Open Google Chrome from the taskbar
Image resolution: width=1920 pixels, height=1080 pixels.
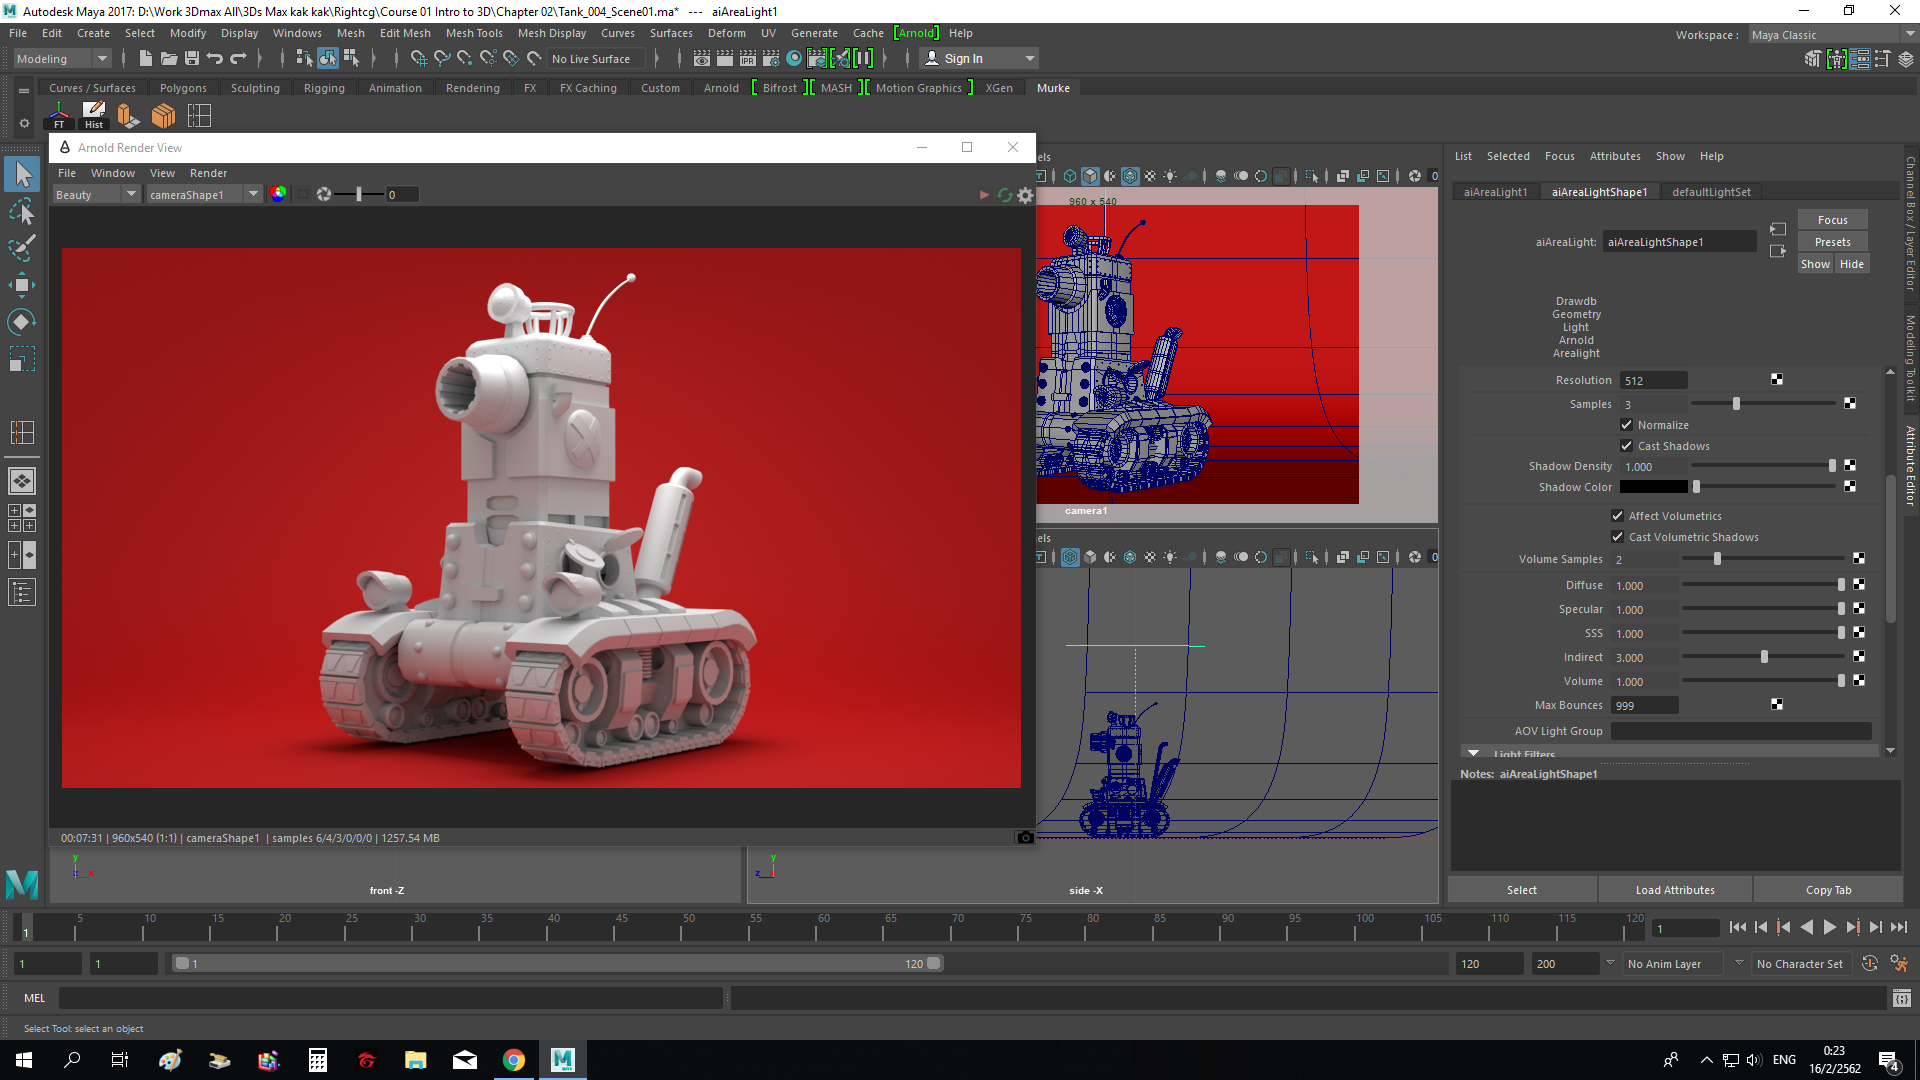513,1060
